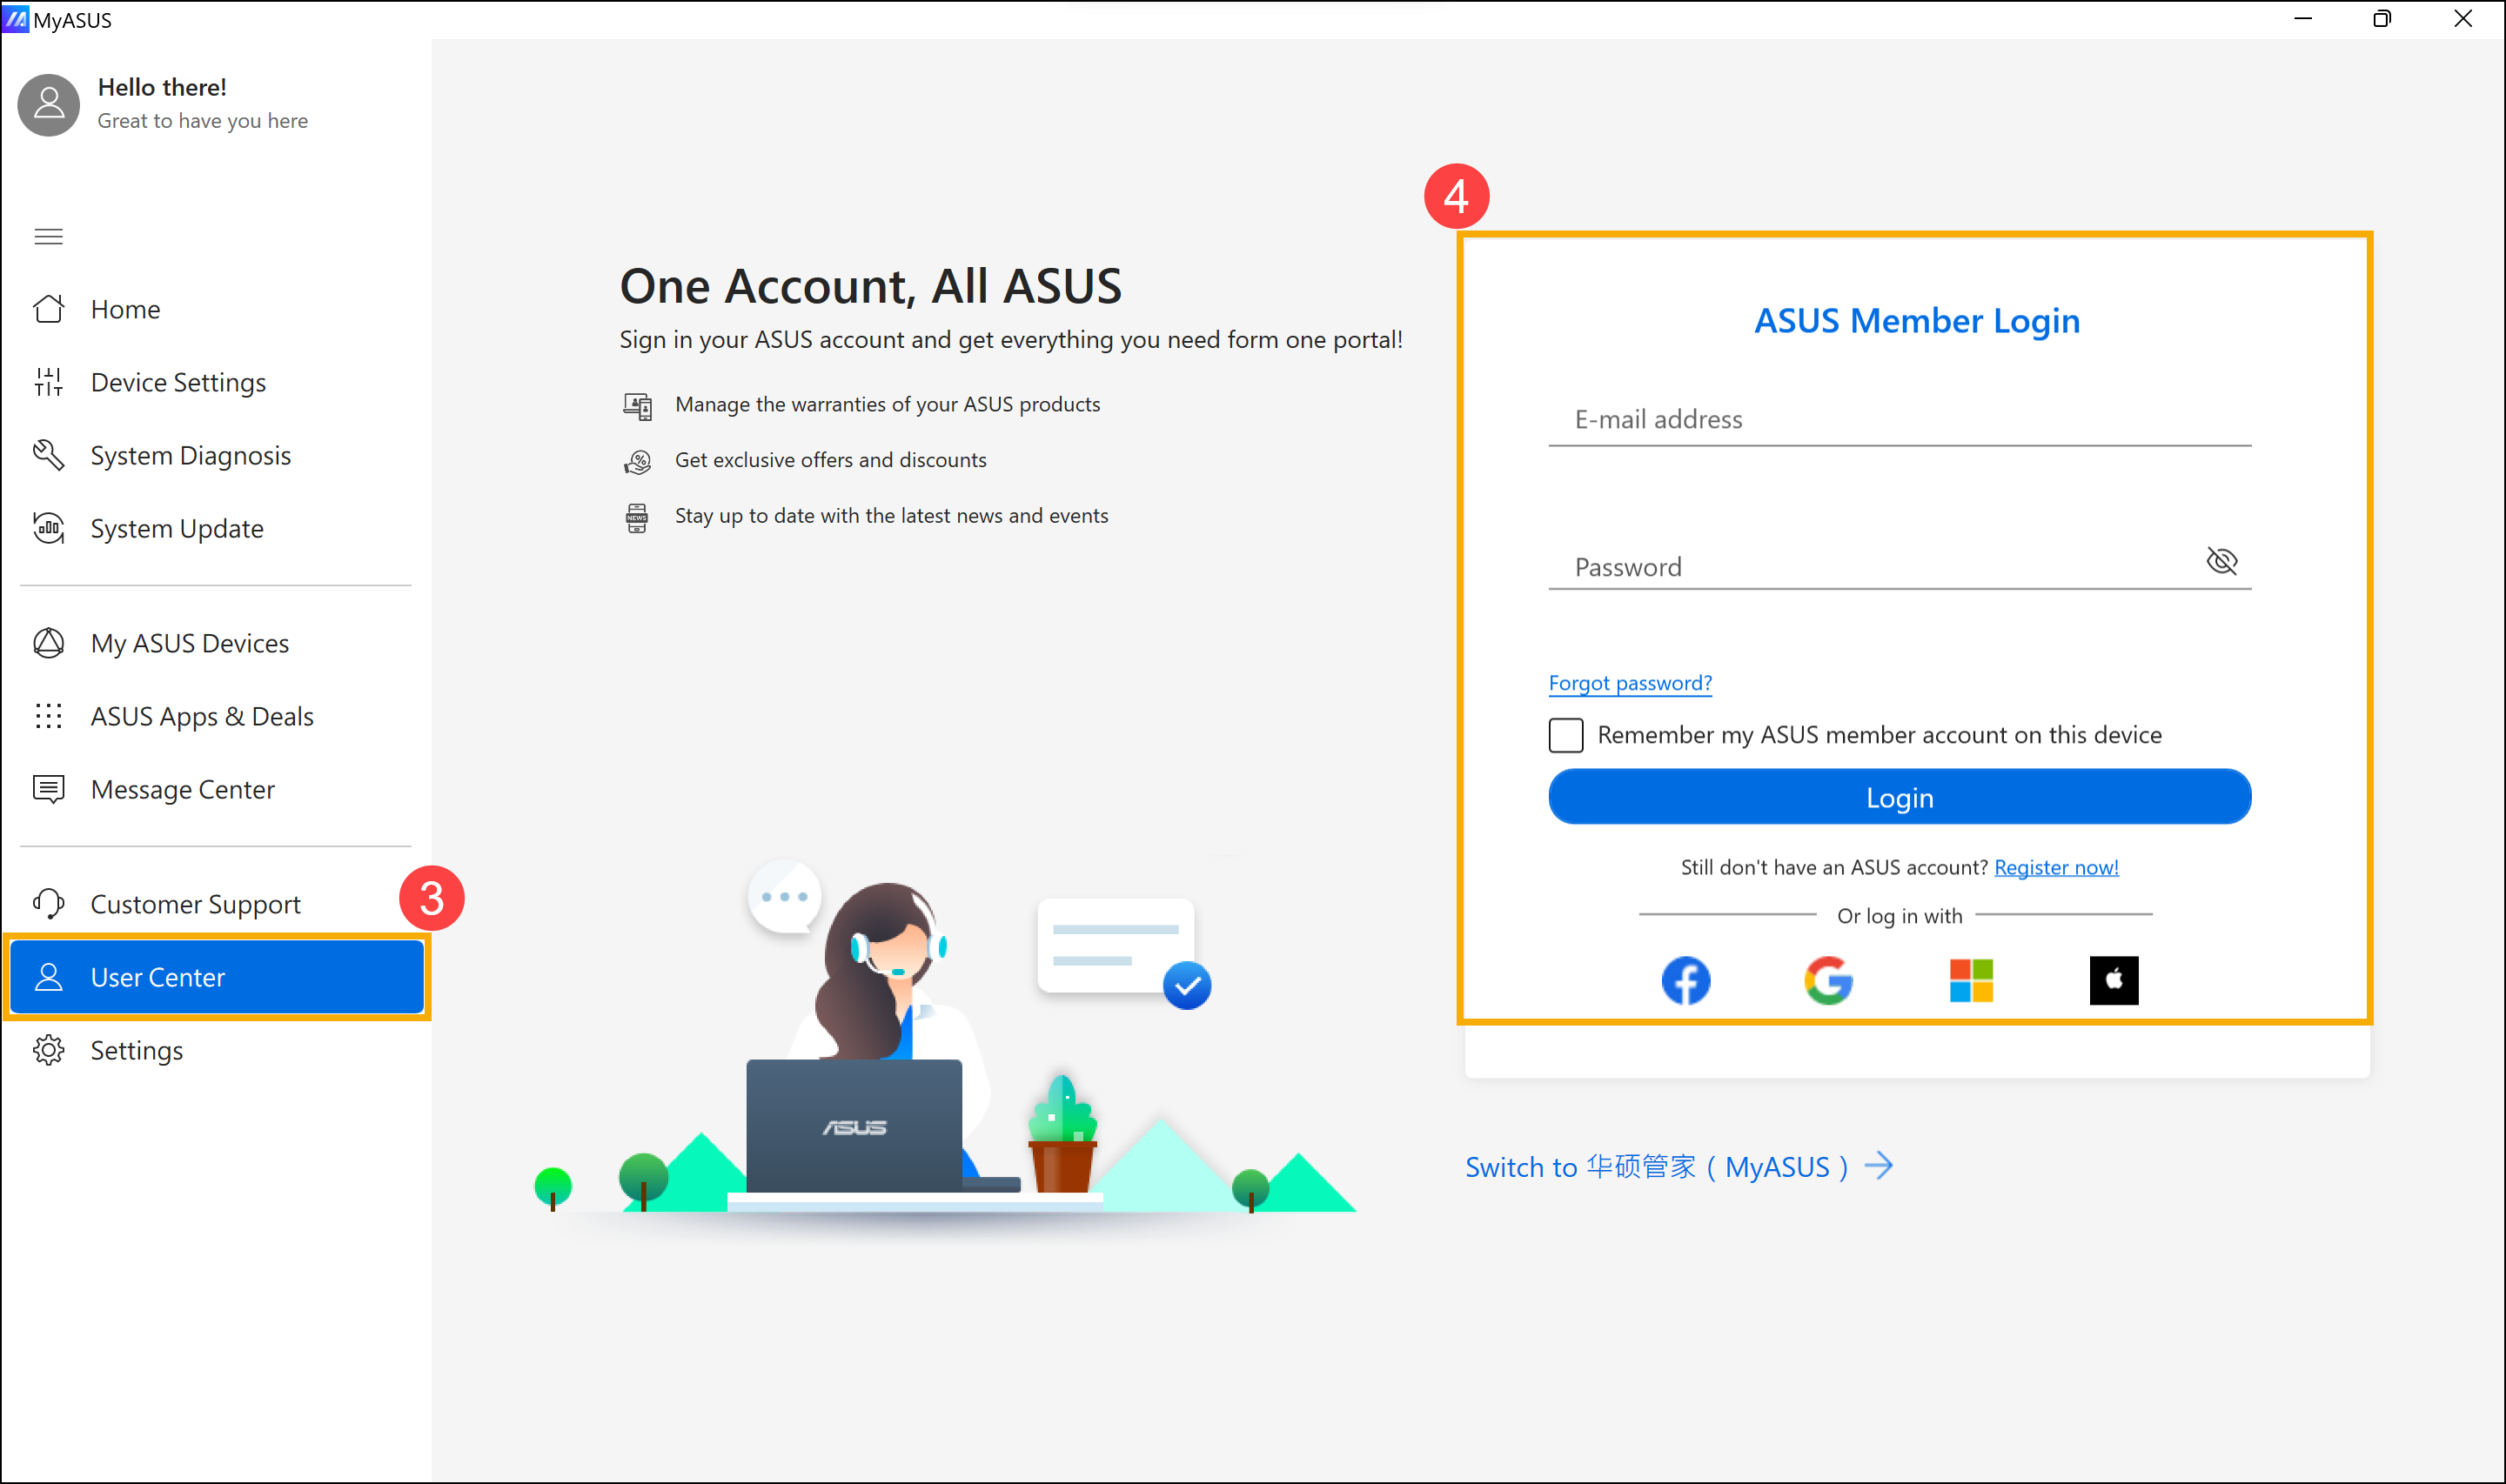Image resolution: width=2506 pixels, height=1484 pixels.
Task: Click the Register now! link
Action: (x=2056, y=867)
